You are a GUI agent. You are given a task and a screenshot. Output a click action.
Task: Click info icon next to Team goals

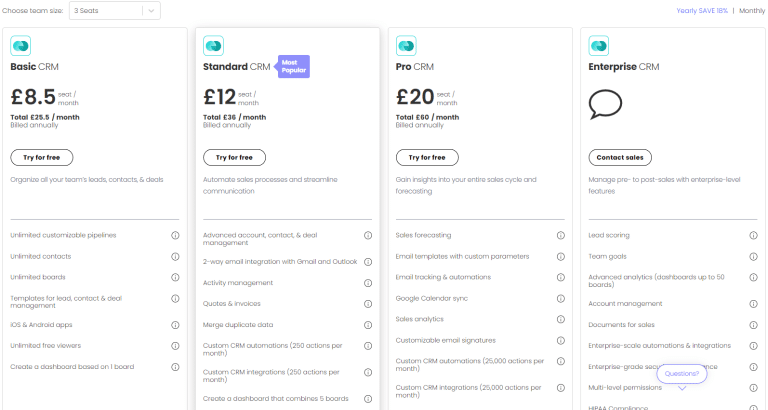[753, 257]
